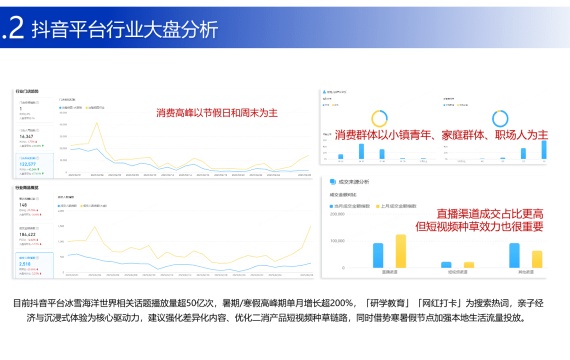The width and height of the screenshot is (570, 360).
Task: Open the 184,422 metric card
Action: (35, 236)
